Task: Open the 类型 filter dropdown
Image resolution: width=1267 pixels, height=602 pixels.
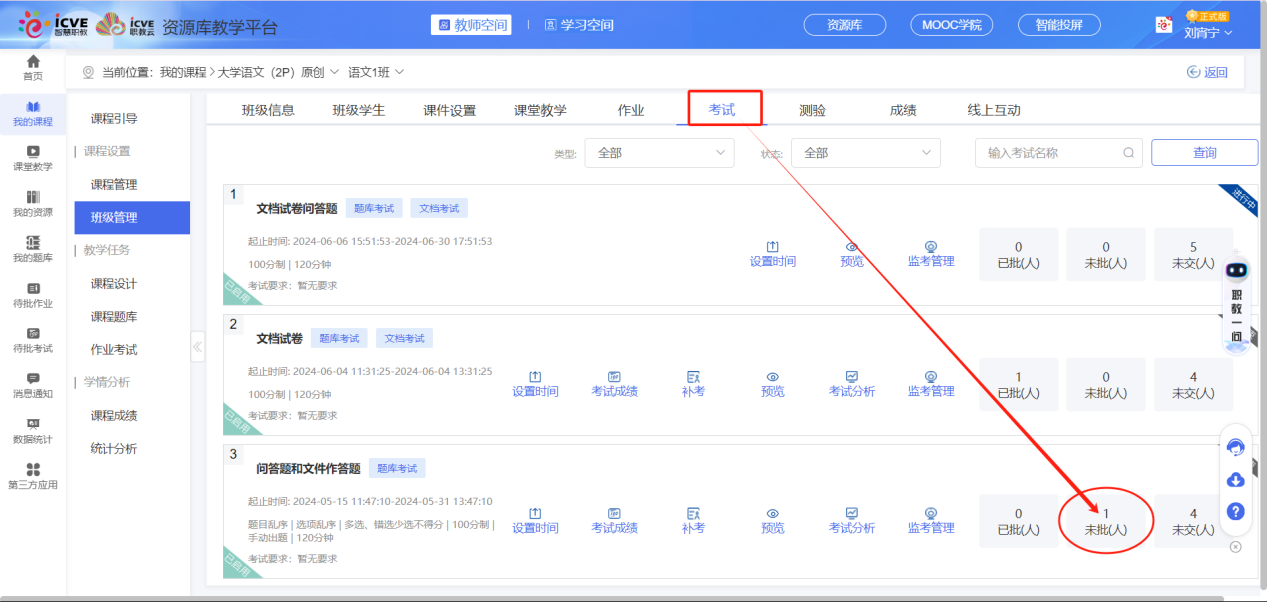Action: click(x=659, y=152)
